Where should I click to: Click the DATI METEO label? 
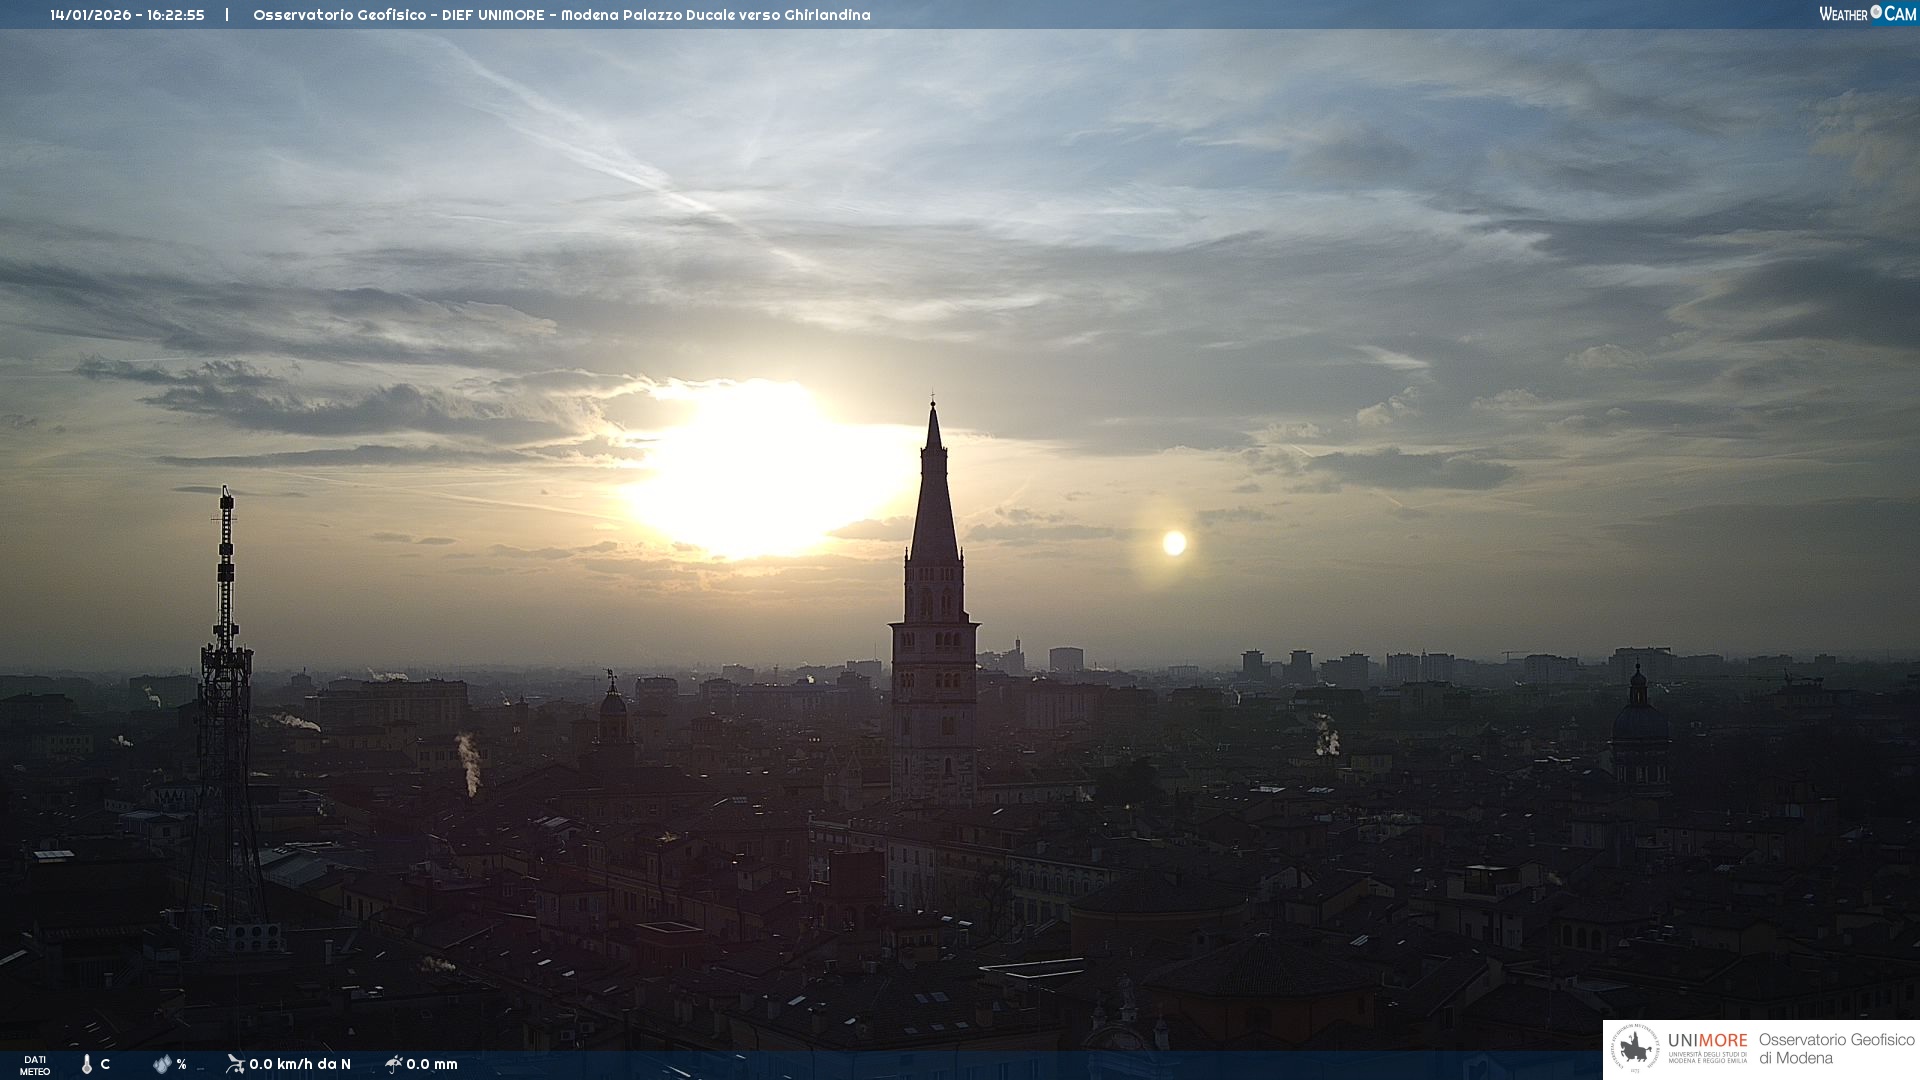[x=35, y=1065]
